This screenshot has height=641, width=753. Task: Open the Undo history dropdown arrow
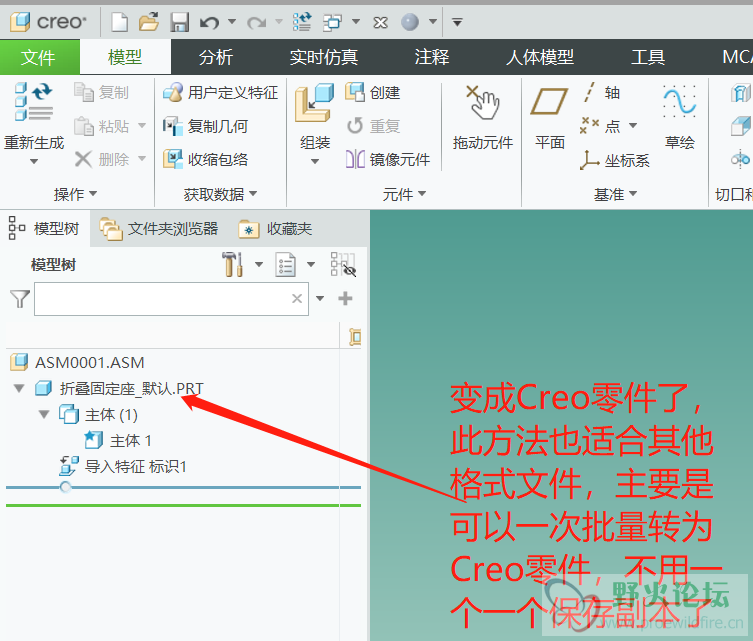[x=232, y=22]
